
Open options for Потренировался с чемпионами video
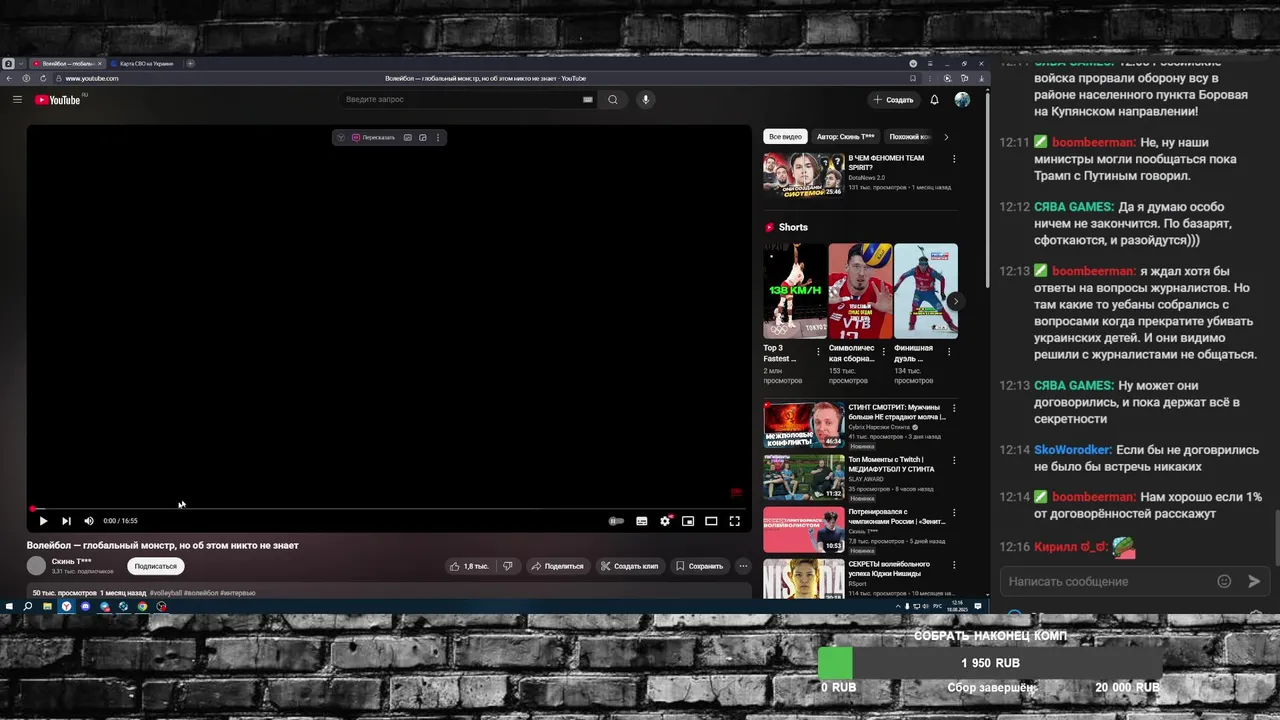(x=954, y=513)
